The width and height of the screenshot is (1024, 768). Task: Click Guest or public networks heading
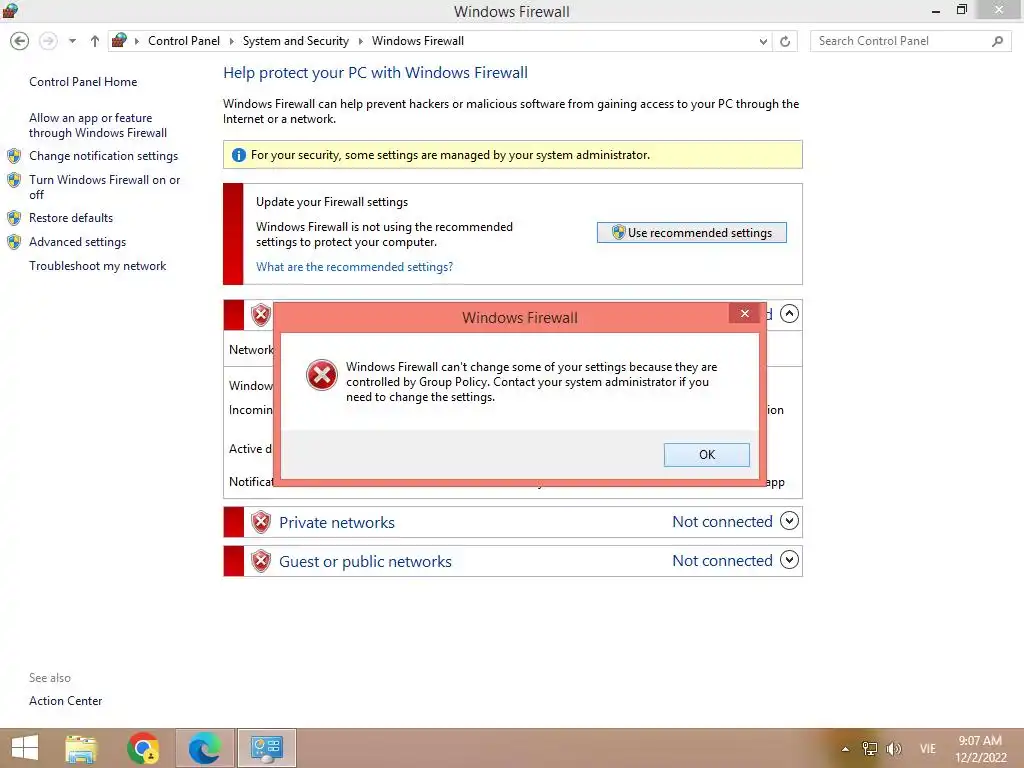pos(365,562)
